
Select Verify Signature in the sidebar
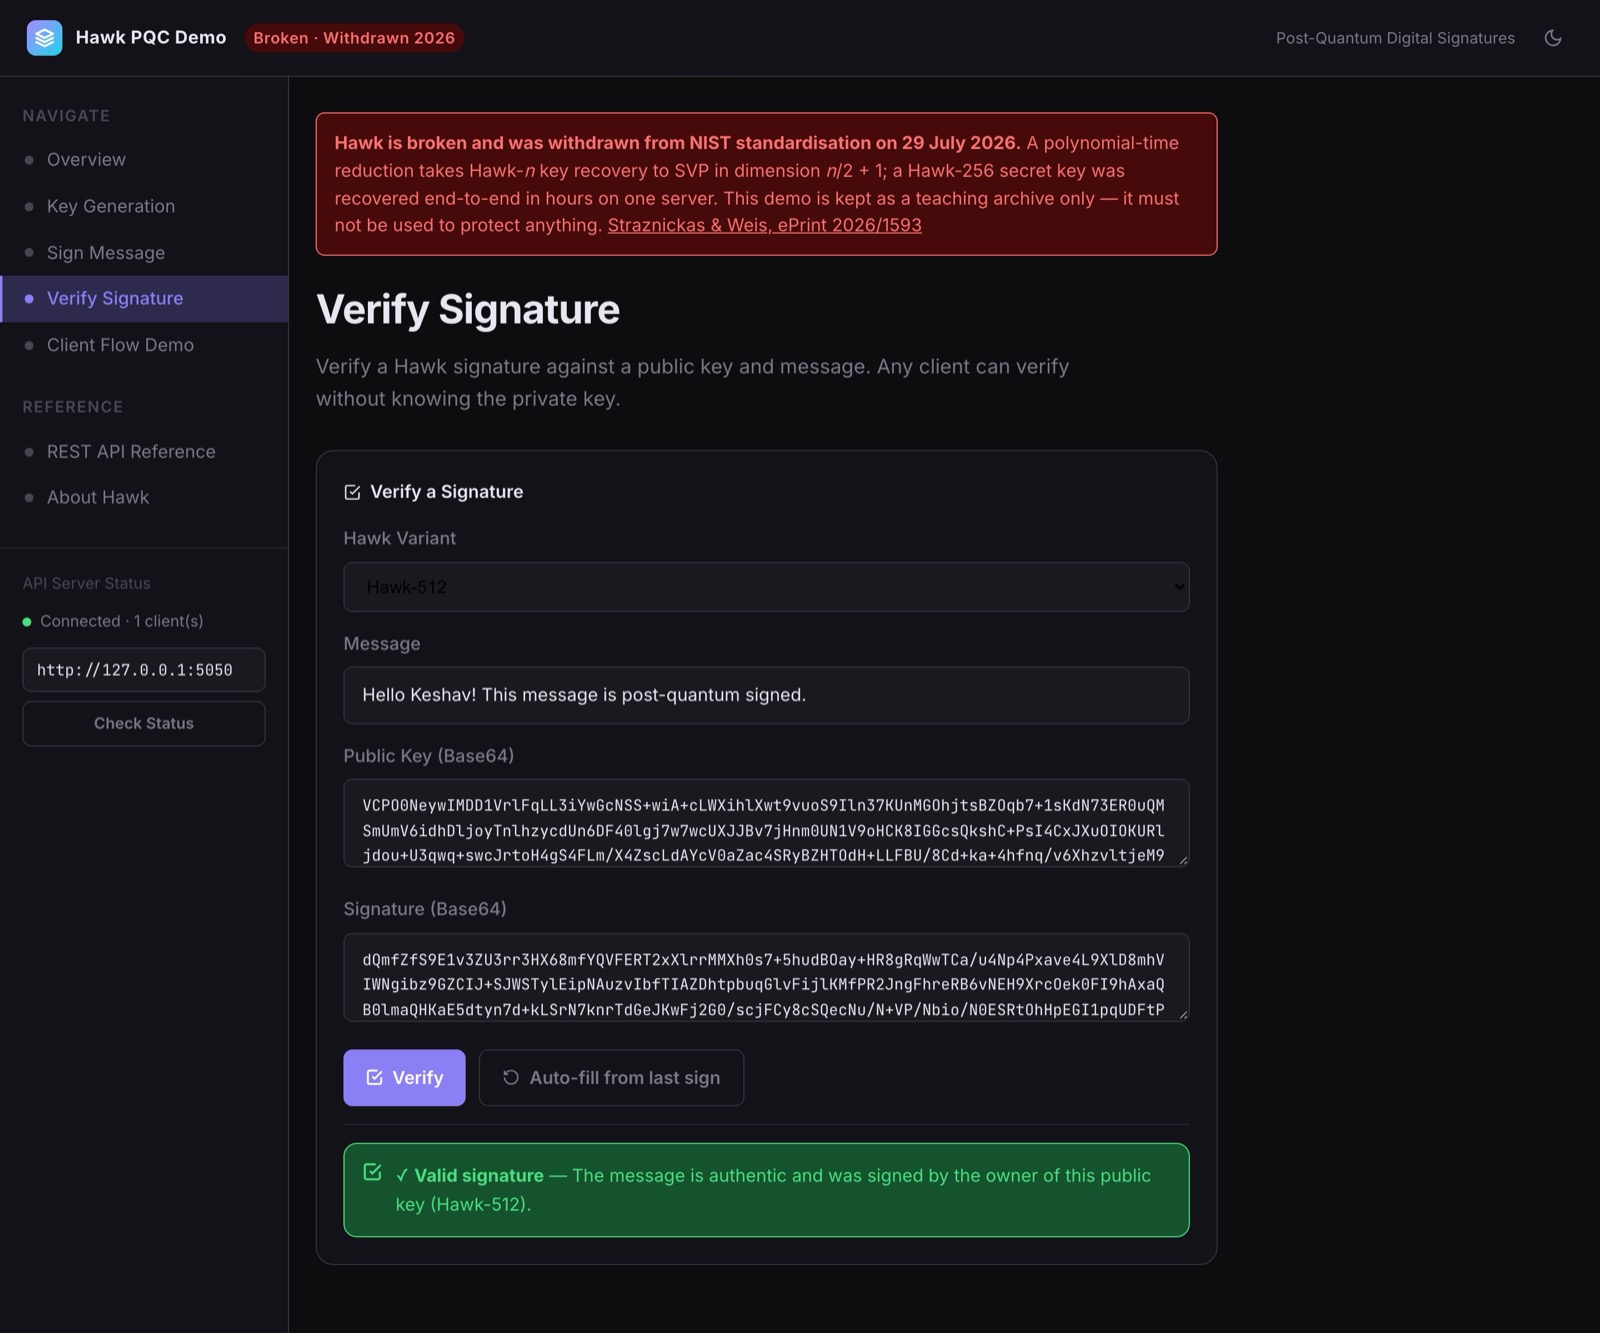click(144, 299)
